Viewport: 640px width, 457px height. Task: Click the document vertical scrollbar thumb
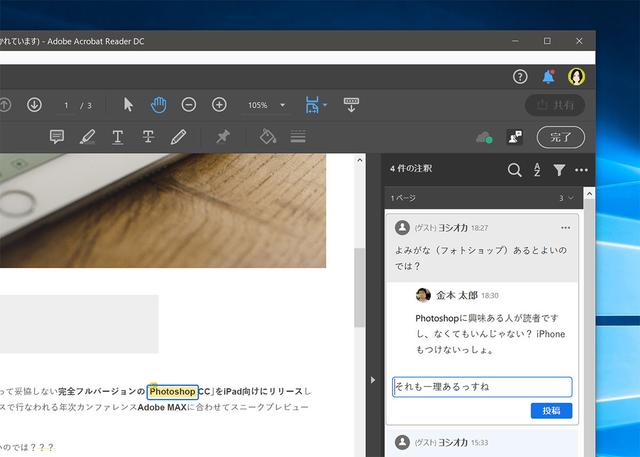(360, 287)
